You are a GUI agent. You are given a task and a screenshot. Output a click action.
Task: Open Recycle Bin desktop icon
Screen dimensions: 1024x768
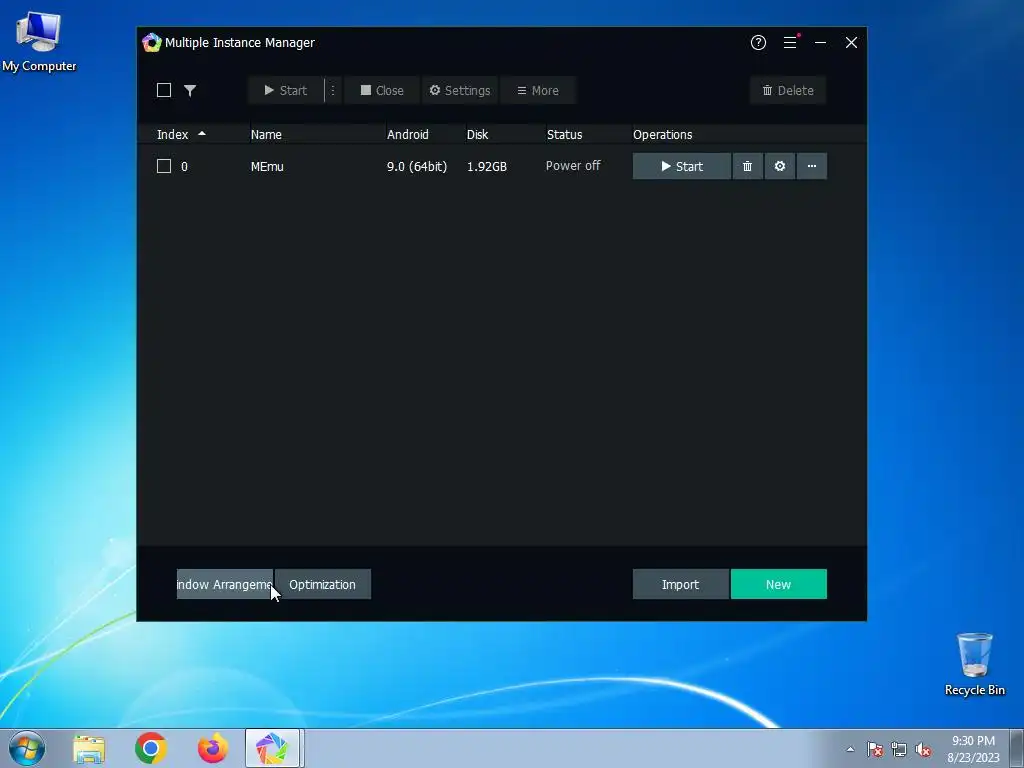tap(974, 664)
